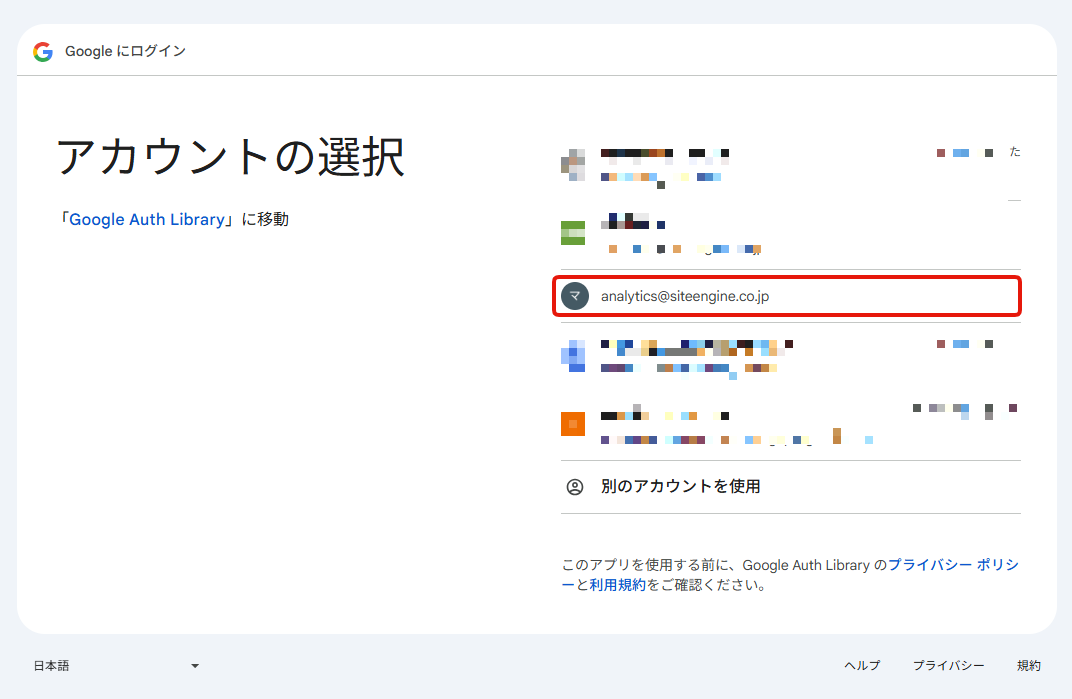Select the account with the blue avatar
Viewport: 1072px width, 699px height.
tap(790, 356)
